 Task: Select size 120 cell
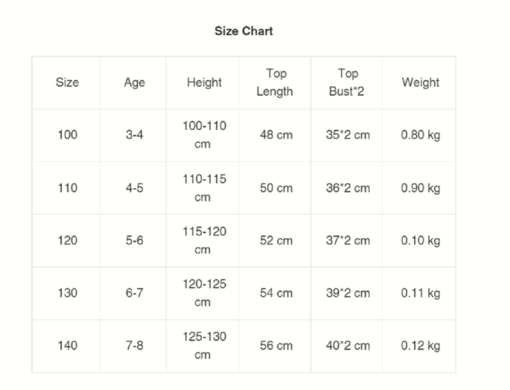click(x=68, y=240)
